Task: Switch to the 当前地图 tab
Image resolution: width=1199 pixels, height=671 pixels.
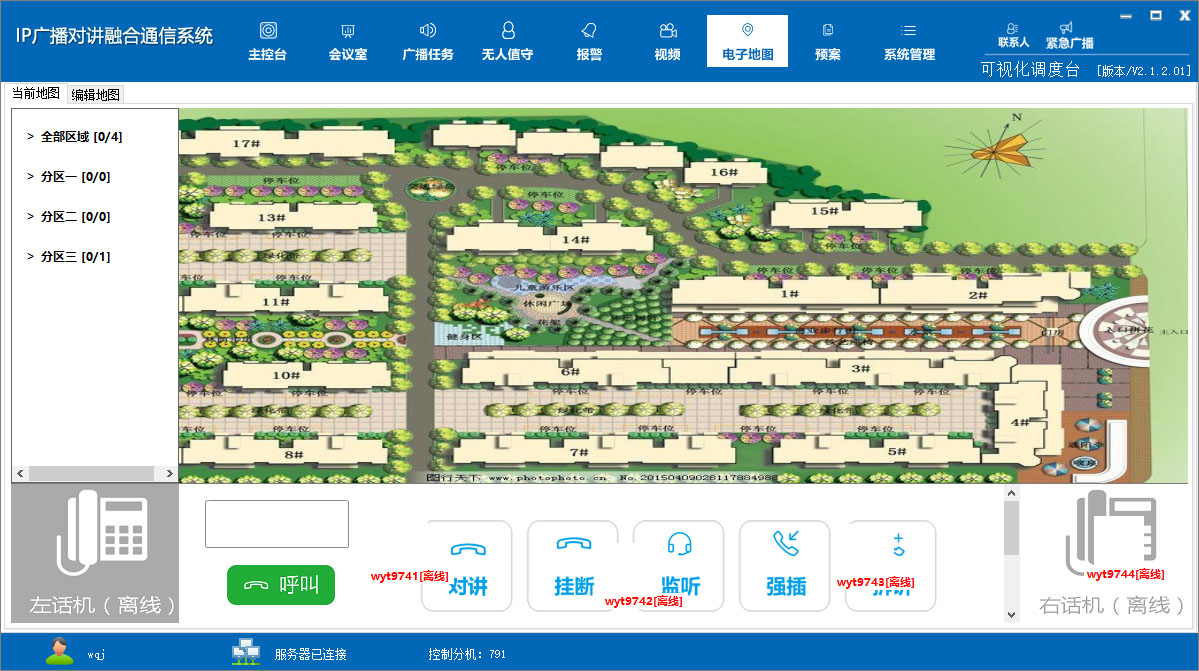Action: click(x=36, y=93)
